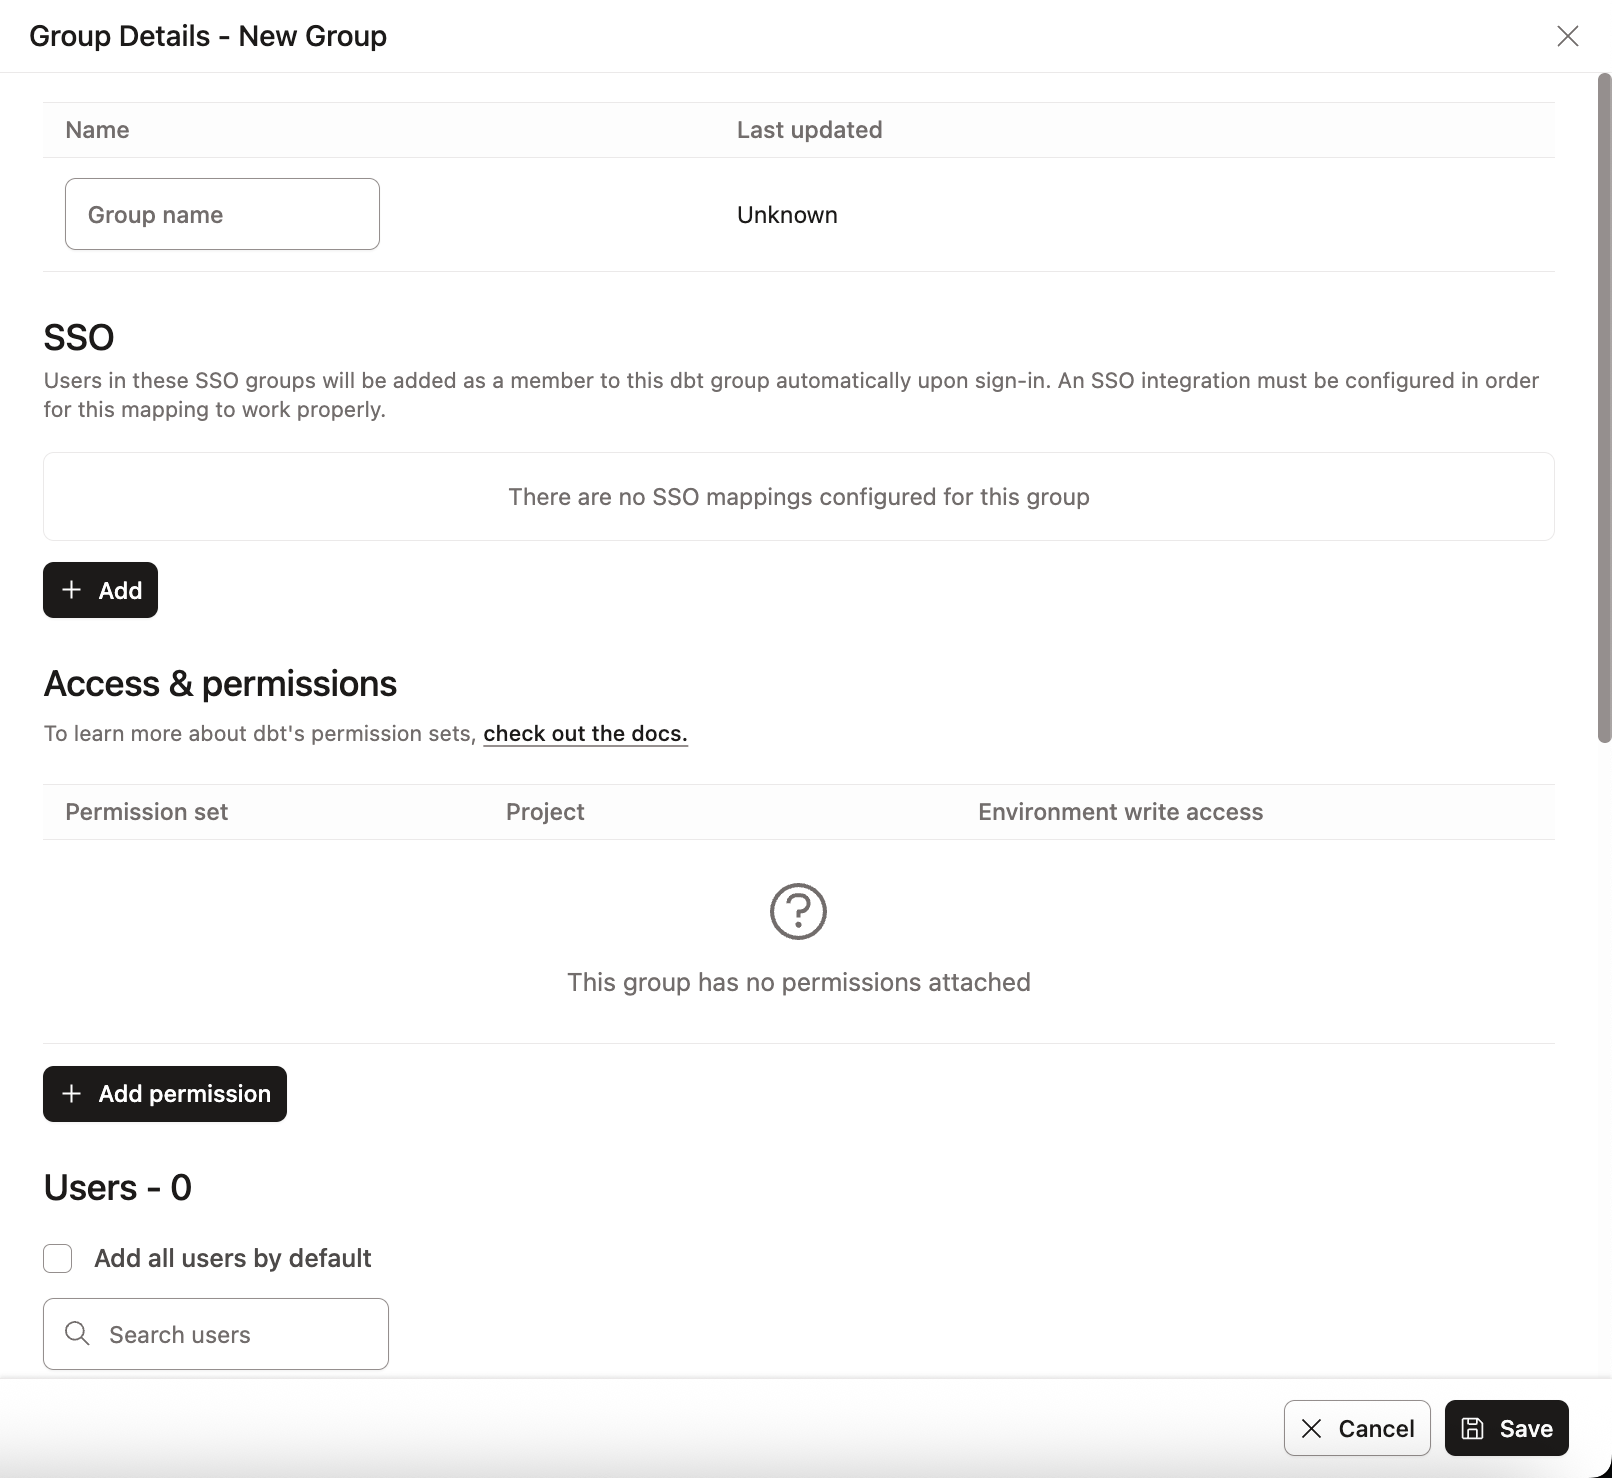The image size is (1612, 1478).
Task: Click the floppy disk icon in Save button
Action: tap(1472, 1428)
